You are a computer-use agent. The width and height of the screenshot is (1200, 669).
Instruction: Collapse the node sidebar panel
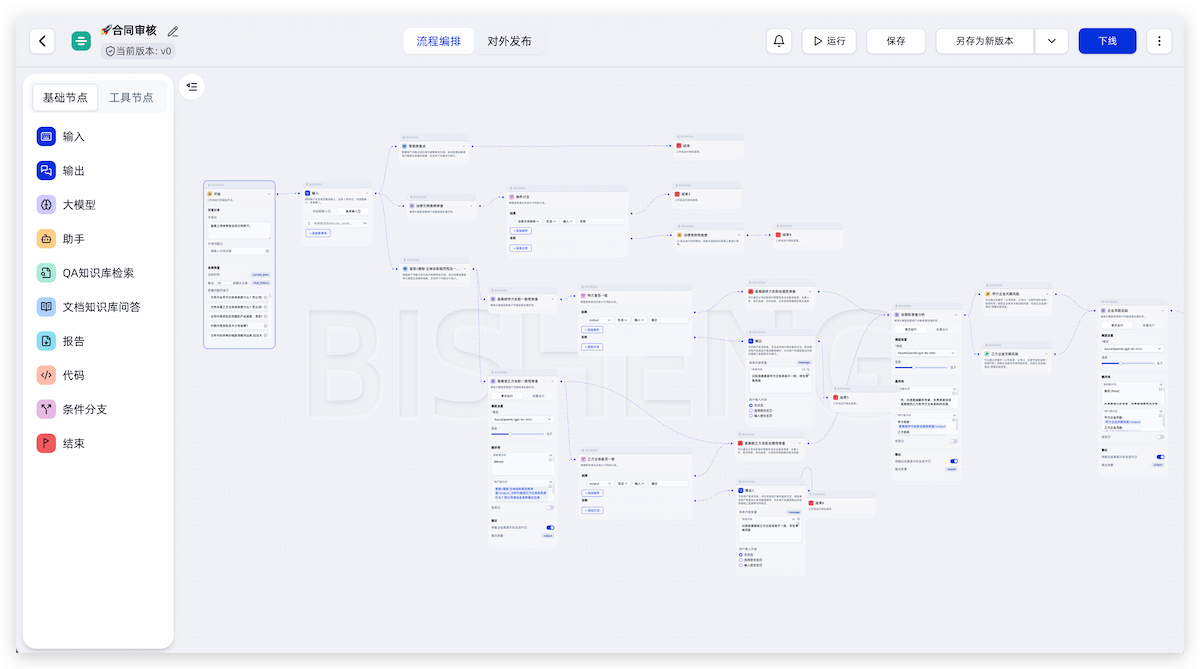click(192, 87)
